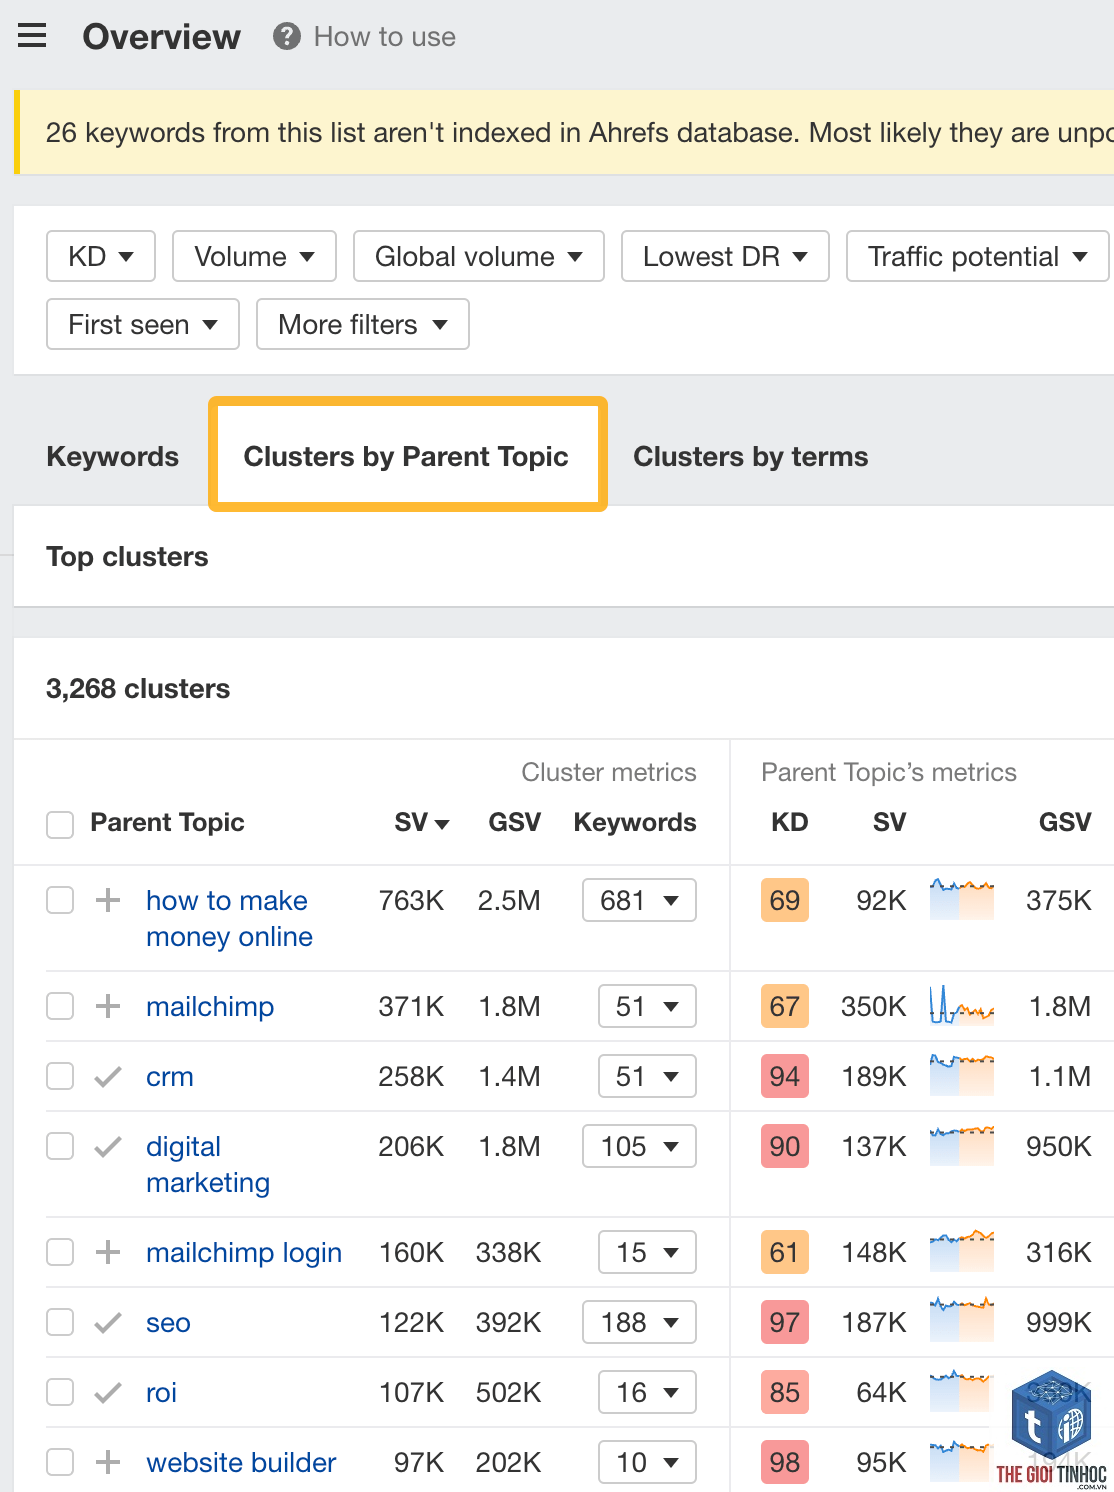
Task: Switch to the Clusters by terms tab
Action: [751, 456]
